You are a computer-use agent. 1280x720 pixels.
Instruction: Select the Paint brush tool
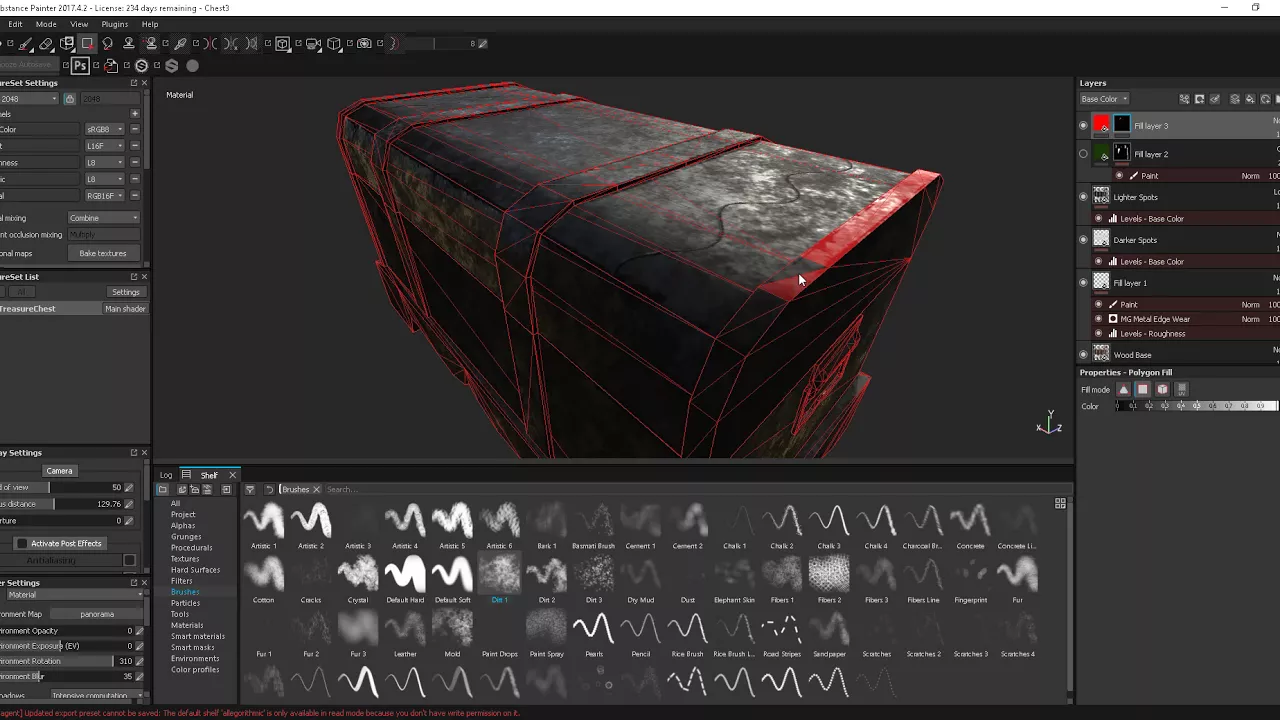coord(25,43)
